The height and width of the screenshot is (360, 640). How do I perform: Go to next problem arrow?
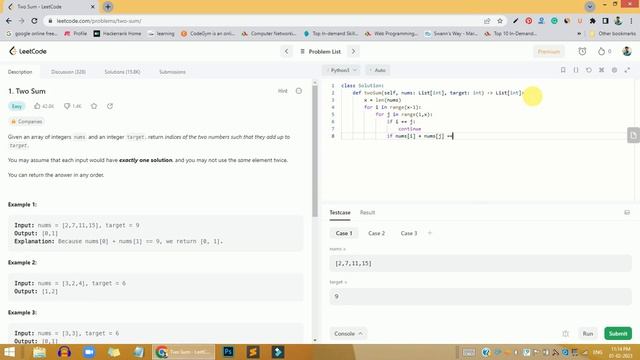coord(353,51)
